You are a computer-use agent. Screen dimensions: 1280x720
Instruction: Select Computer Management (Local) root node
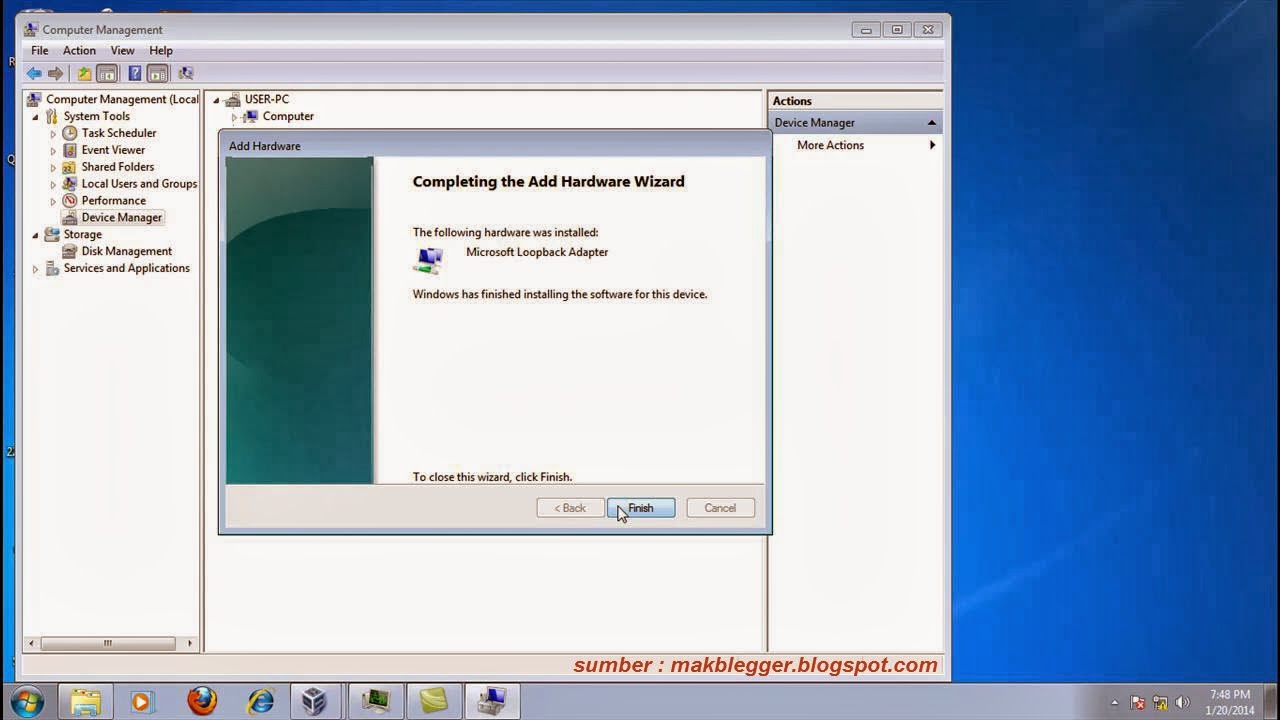[122, 99]
